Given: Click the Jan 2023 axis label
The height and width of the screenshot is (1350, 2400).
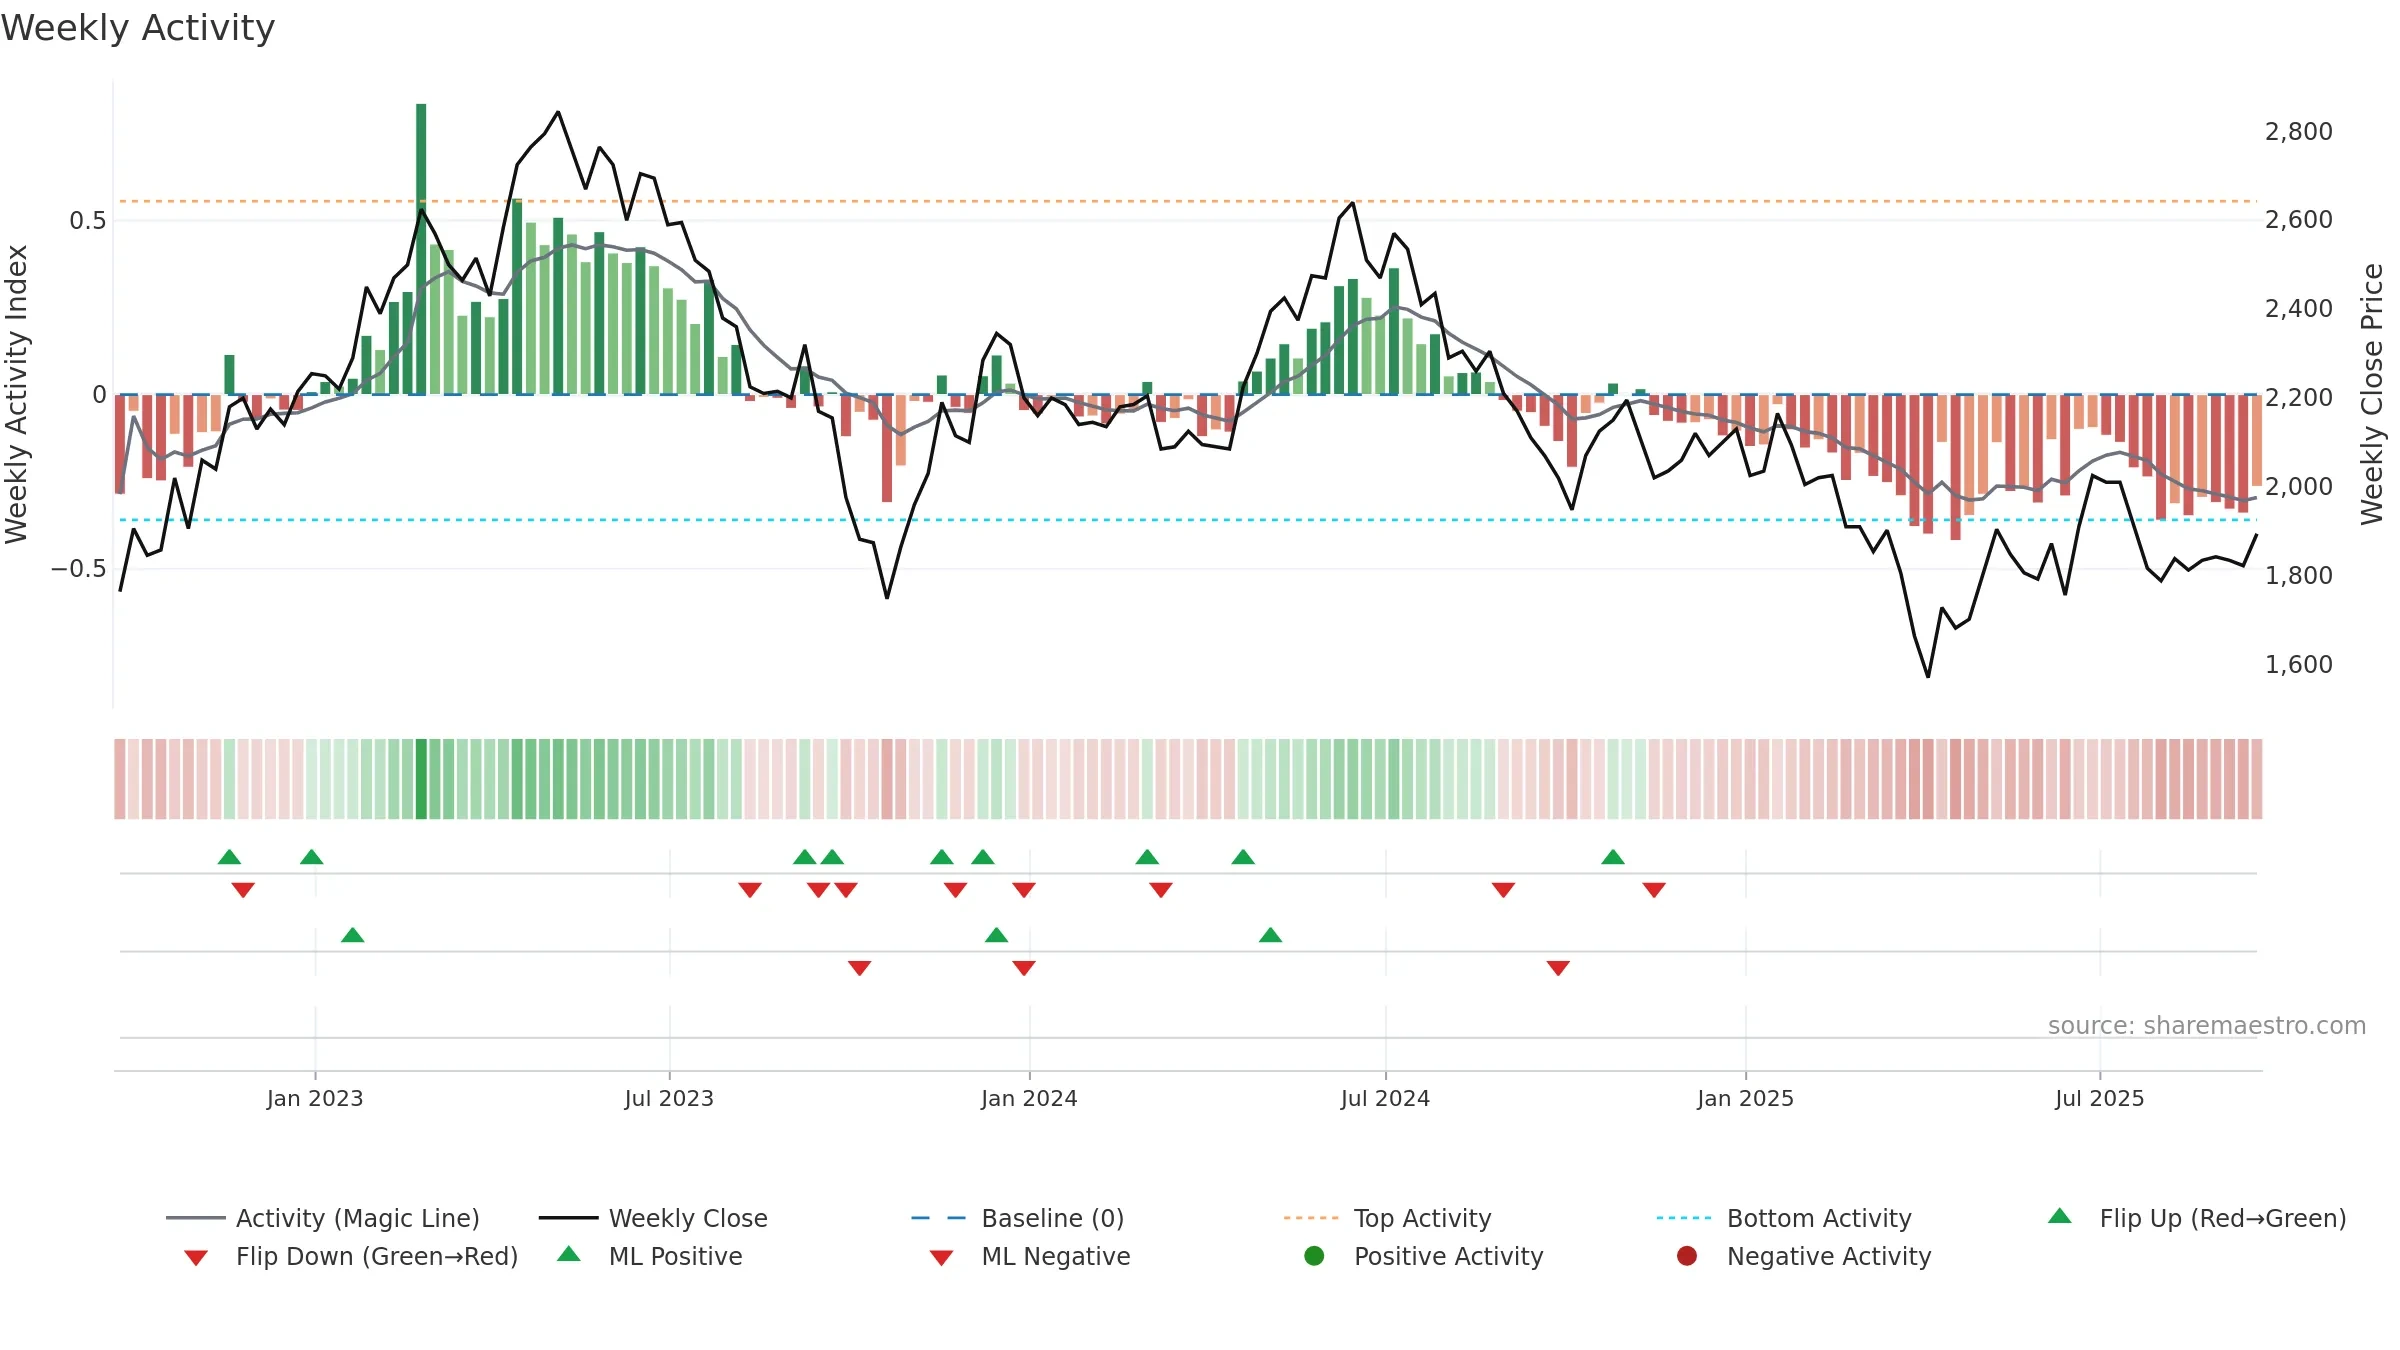Looking at the screenshot, I should (x=315, y=1098).
